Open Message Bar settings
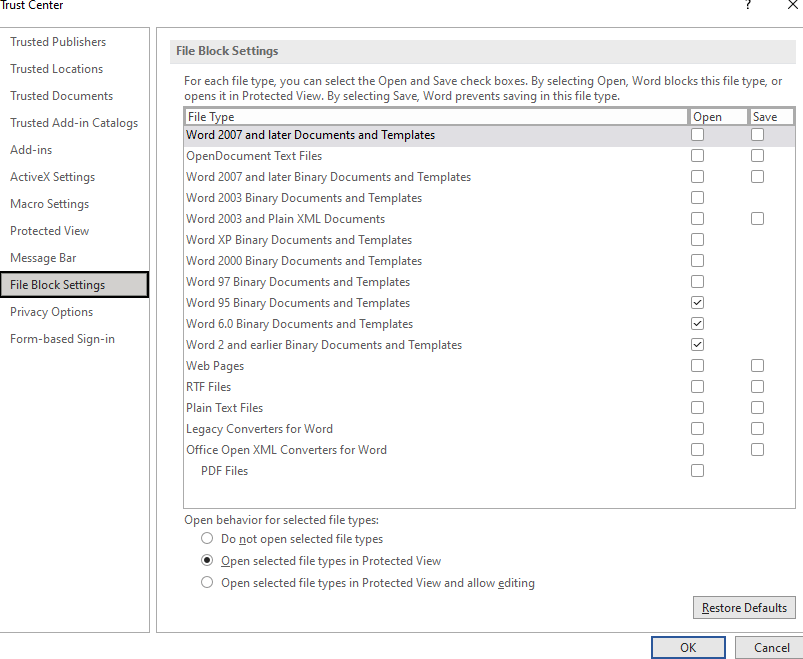803x659 pixels. click(43, 258)
